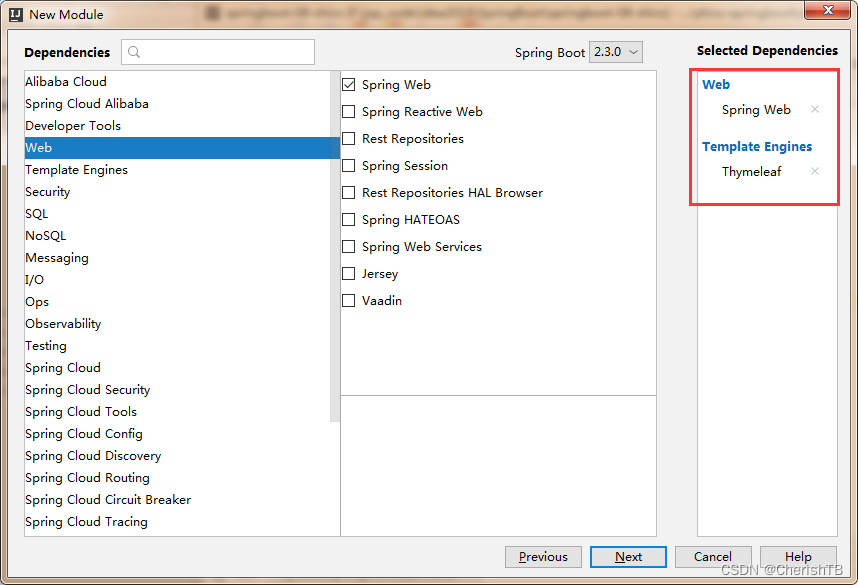The height and width of the screenshot is (585, 858).
Task: Check the Spring HATEOAS option
Action: click(x=349, y=219)
